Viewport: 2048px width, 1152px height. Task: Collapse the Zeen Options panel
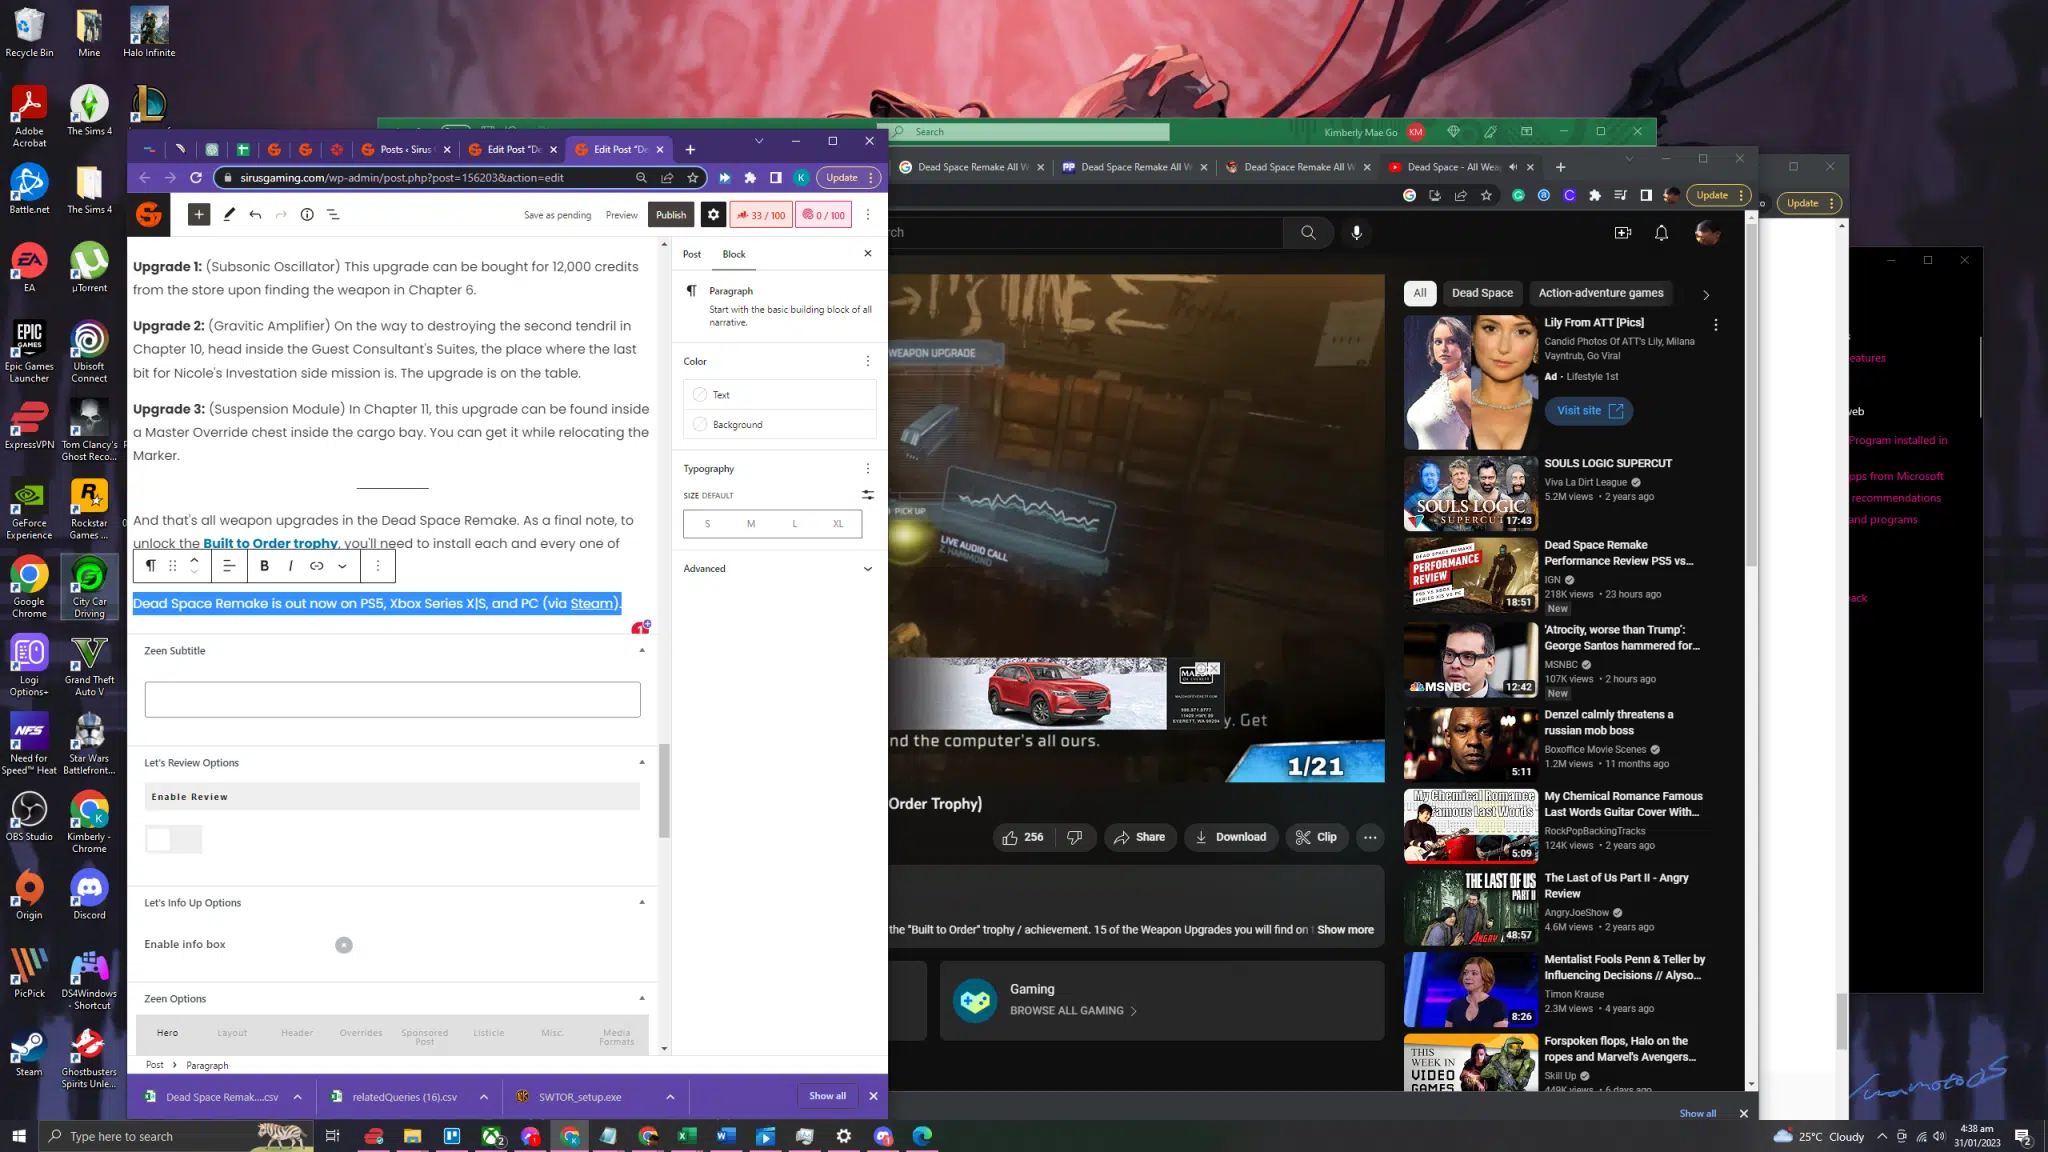642,999
